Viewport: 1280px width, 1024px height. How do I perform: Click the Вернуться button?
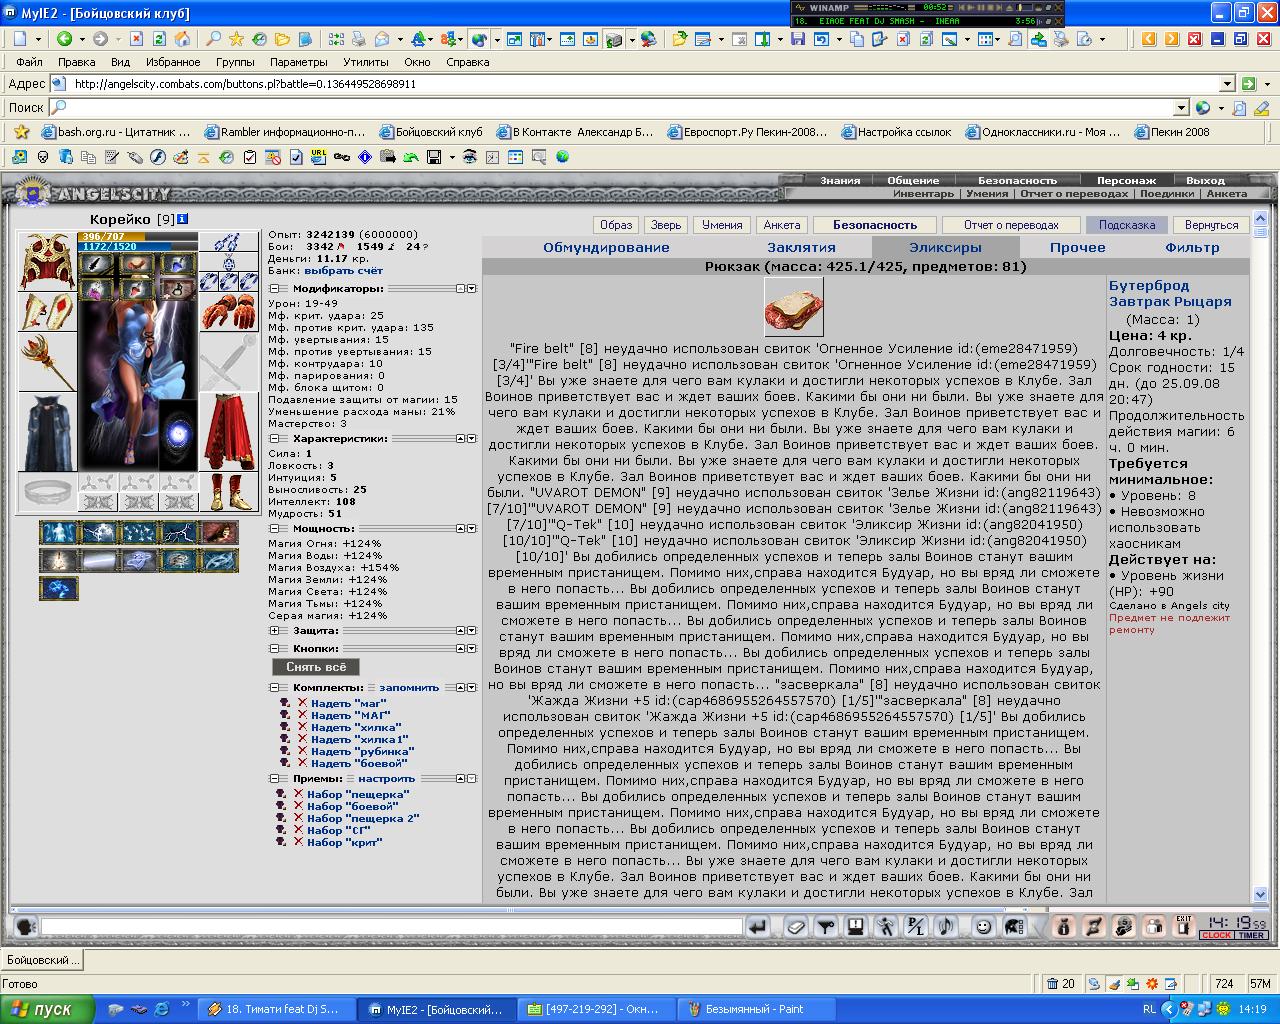[1211, 225]
